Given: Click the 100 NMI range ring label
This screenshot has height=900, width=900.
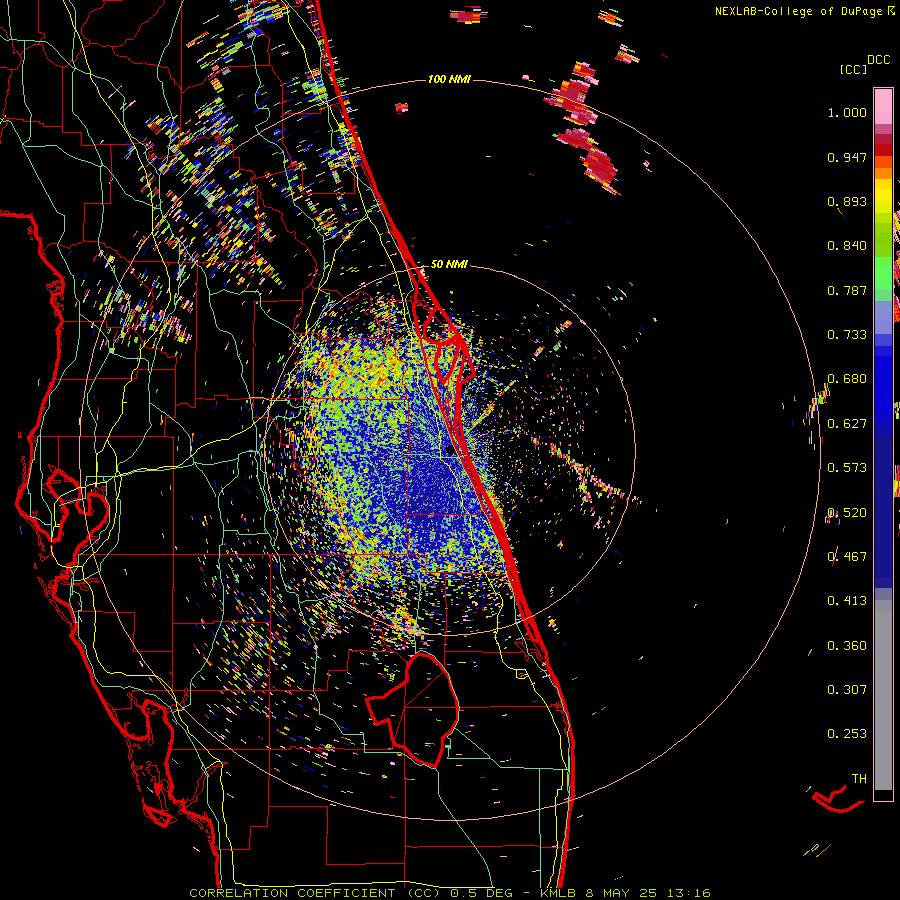Looking at the screenshot, I should (449, 79).
